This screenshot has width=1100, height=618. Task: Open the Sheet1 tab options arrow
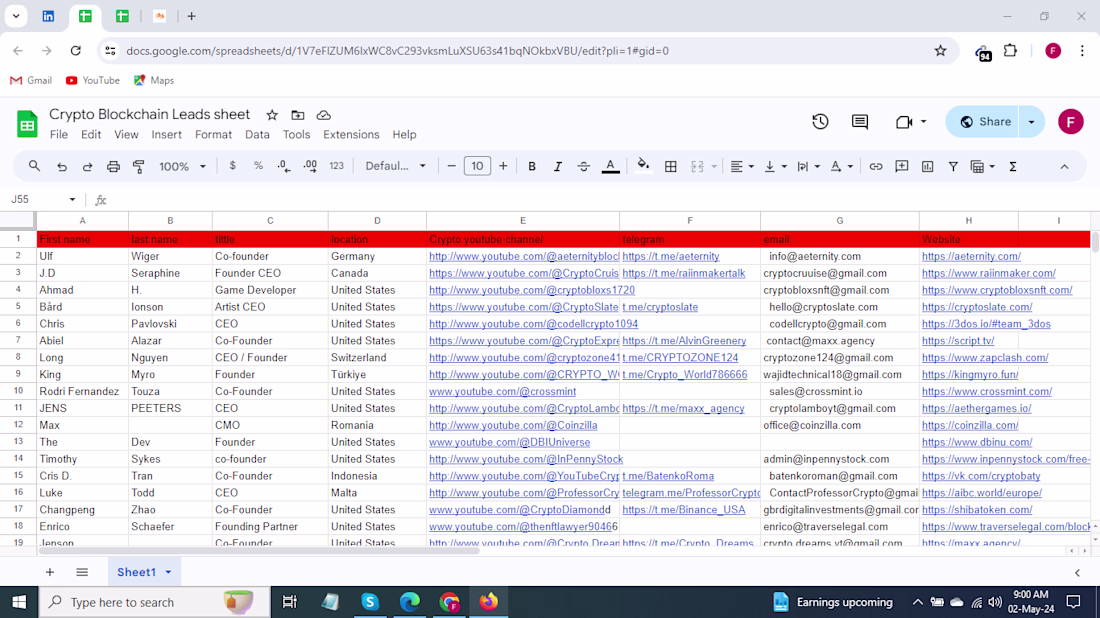coord(168,572)
